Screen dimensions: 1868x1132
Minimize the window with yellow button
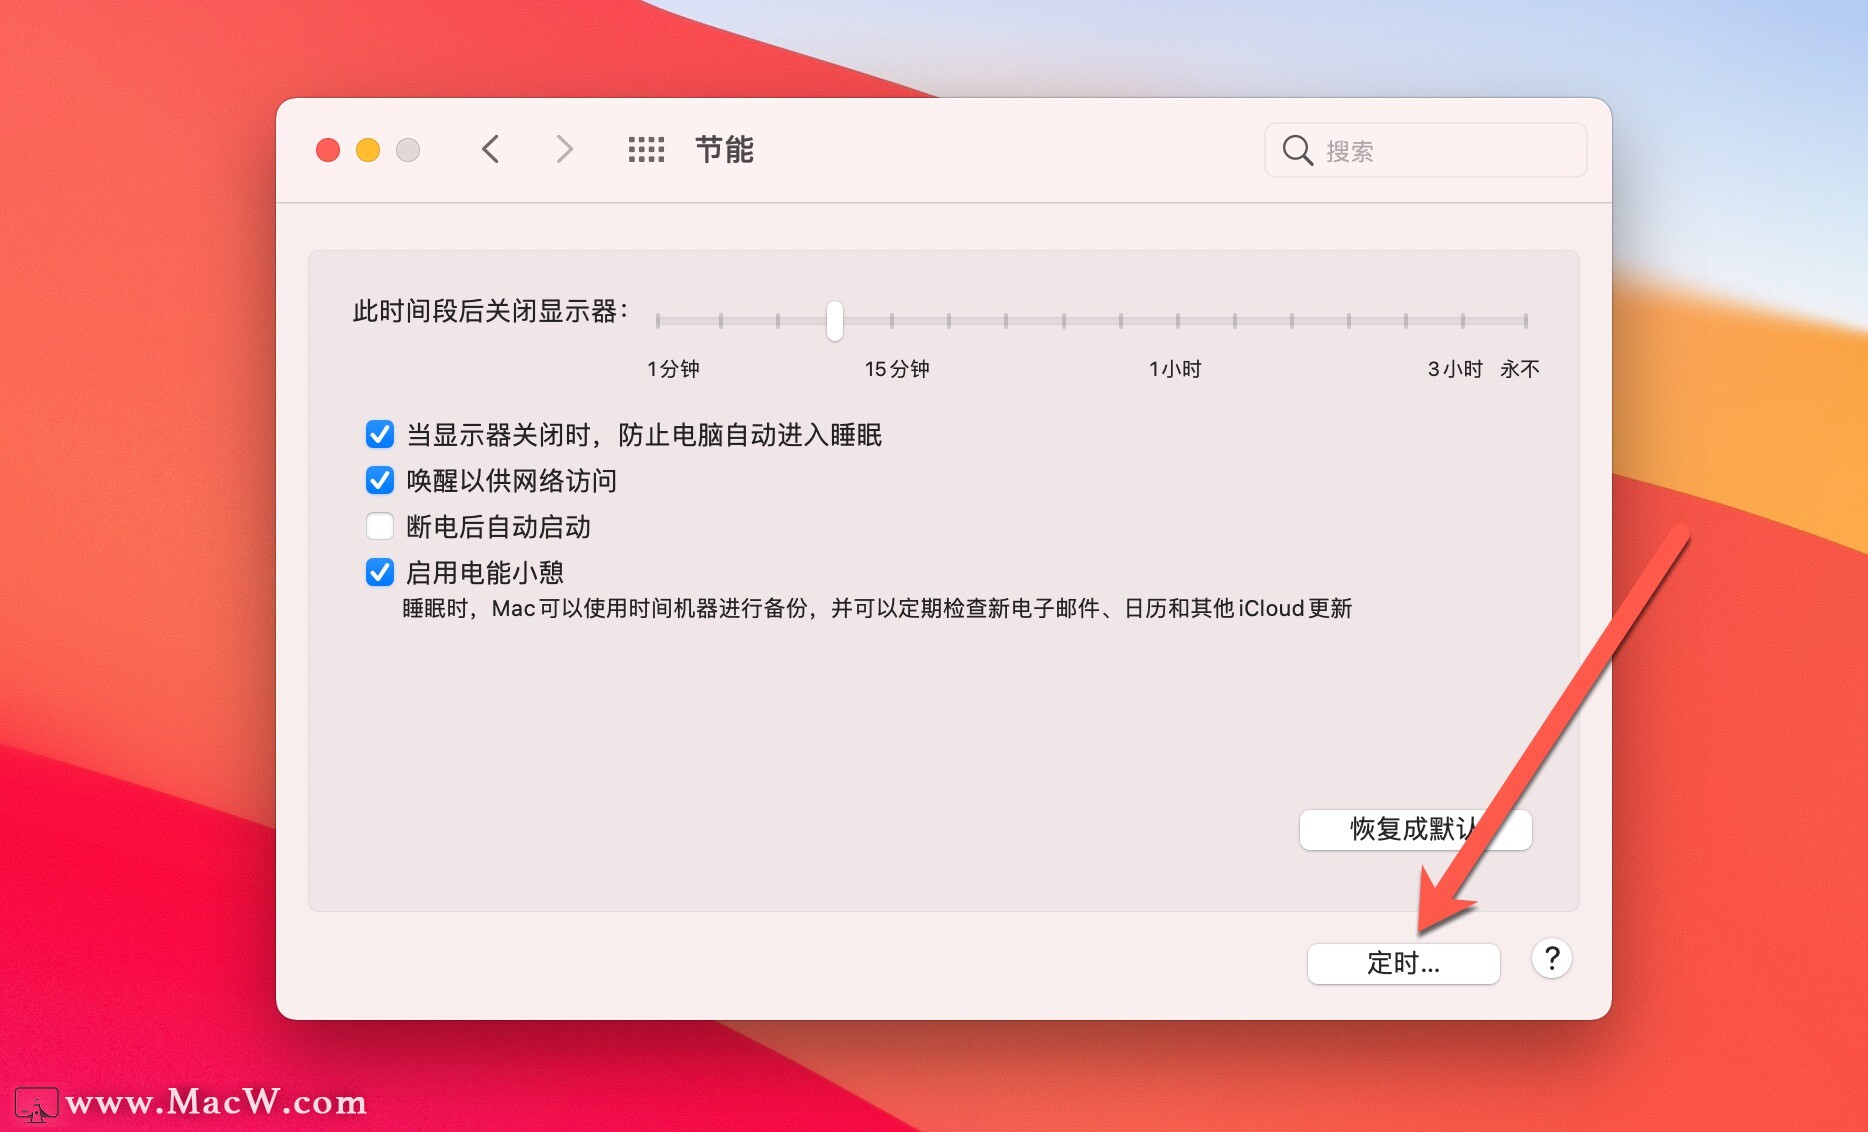[x=368, y=150]
